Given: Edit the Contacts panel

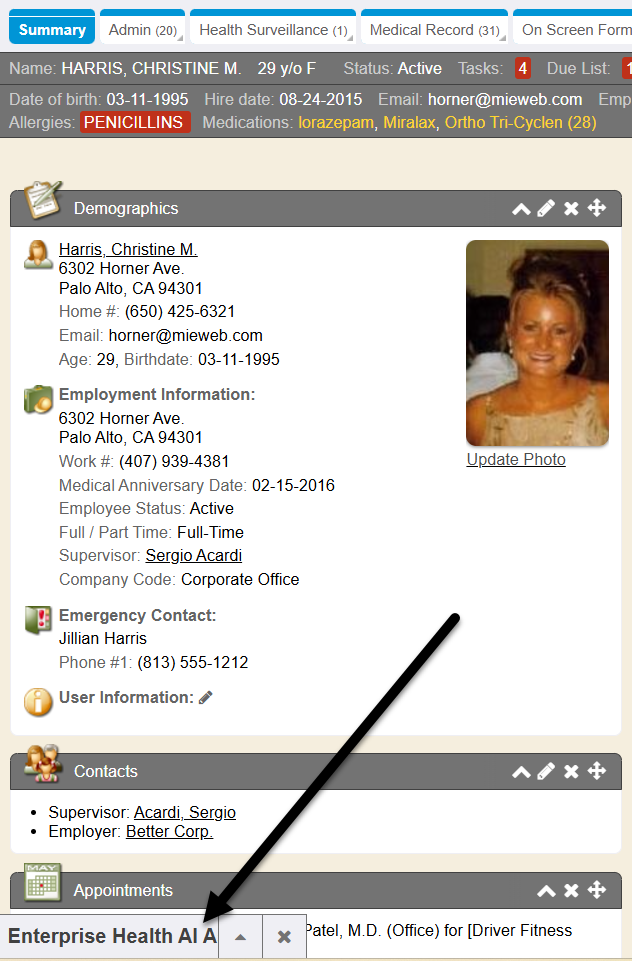Looking at the screenshot, I should tap(546, 771).
